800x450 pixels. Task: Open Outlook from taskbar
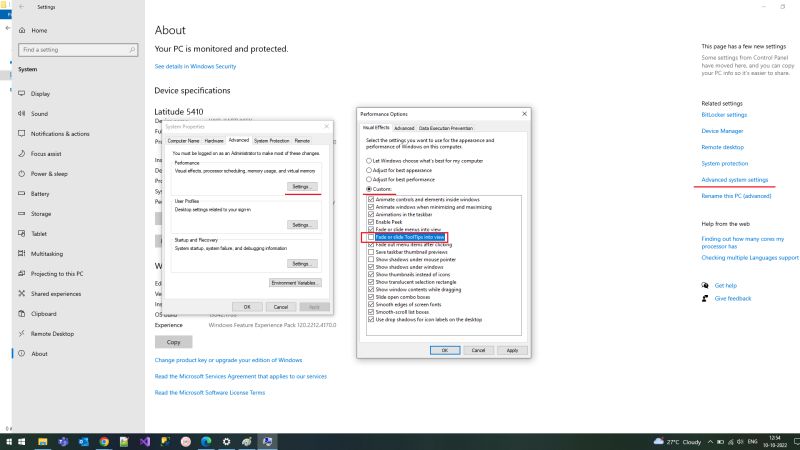pyautogui.click(x=84, y=442)
